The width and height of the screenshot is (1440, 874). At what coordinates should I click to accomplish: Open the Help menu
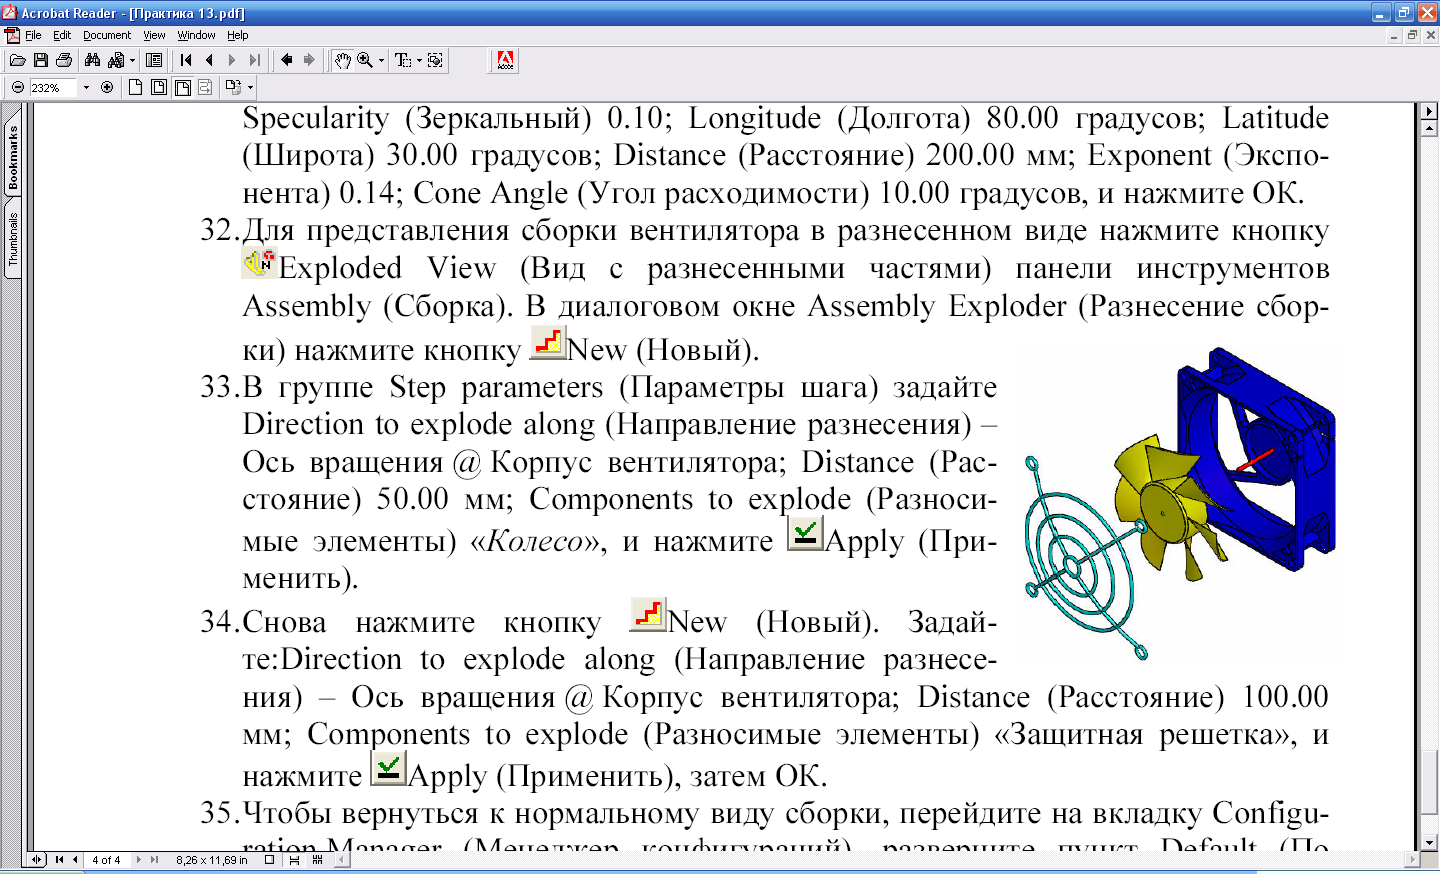coord(237,35)
